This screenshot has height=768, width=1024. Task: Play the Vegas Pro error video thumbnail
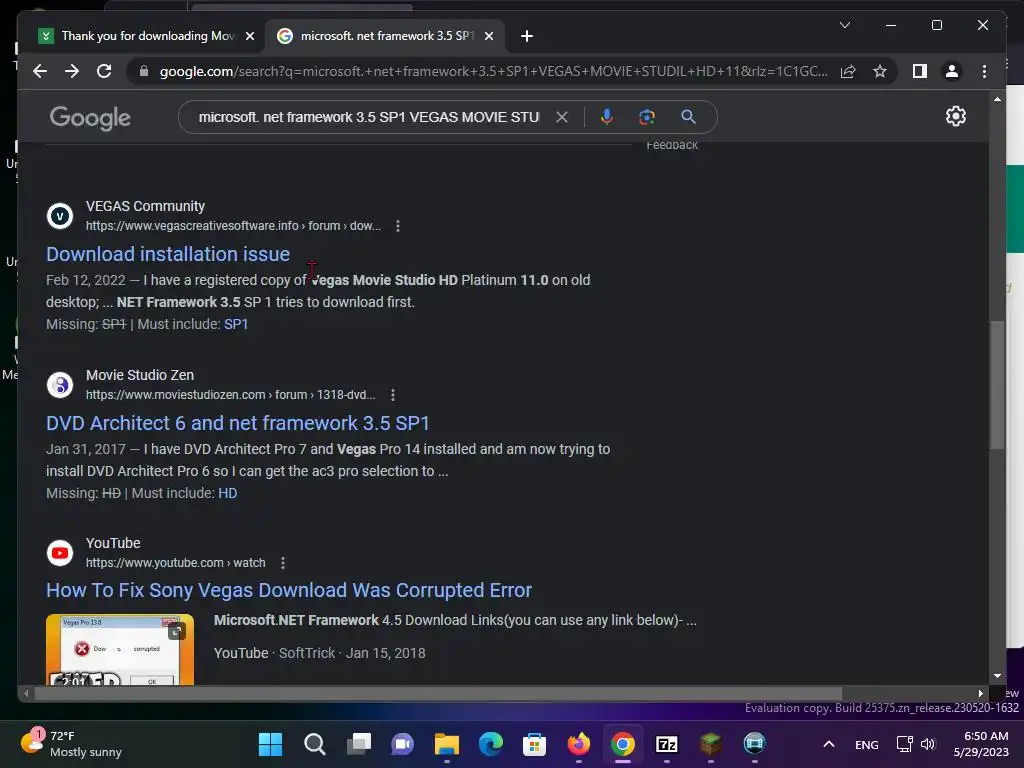120,649
